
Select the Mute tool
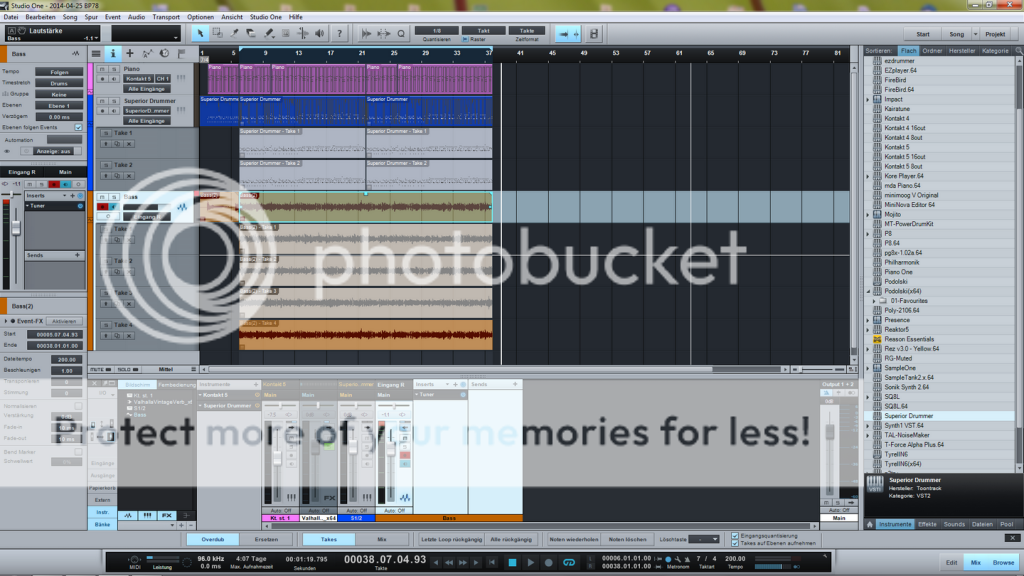tap(285, 33)
